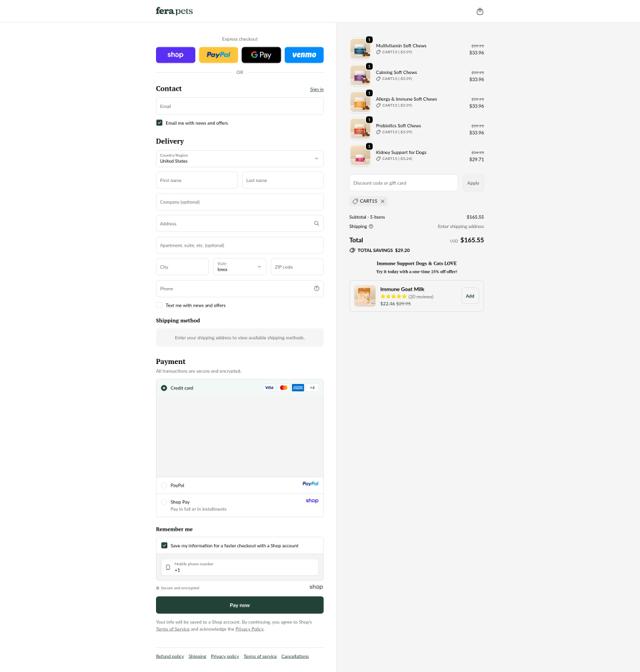
Task: Add Immune Goat Milk to order
Action: (470, 296)
